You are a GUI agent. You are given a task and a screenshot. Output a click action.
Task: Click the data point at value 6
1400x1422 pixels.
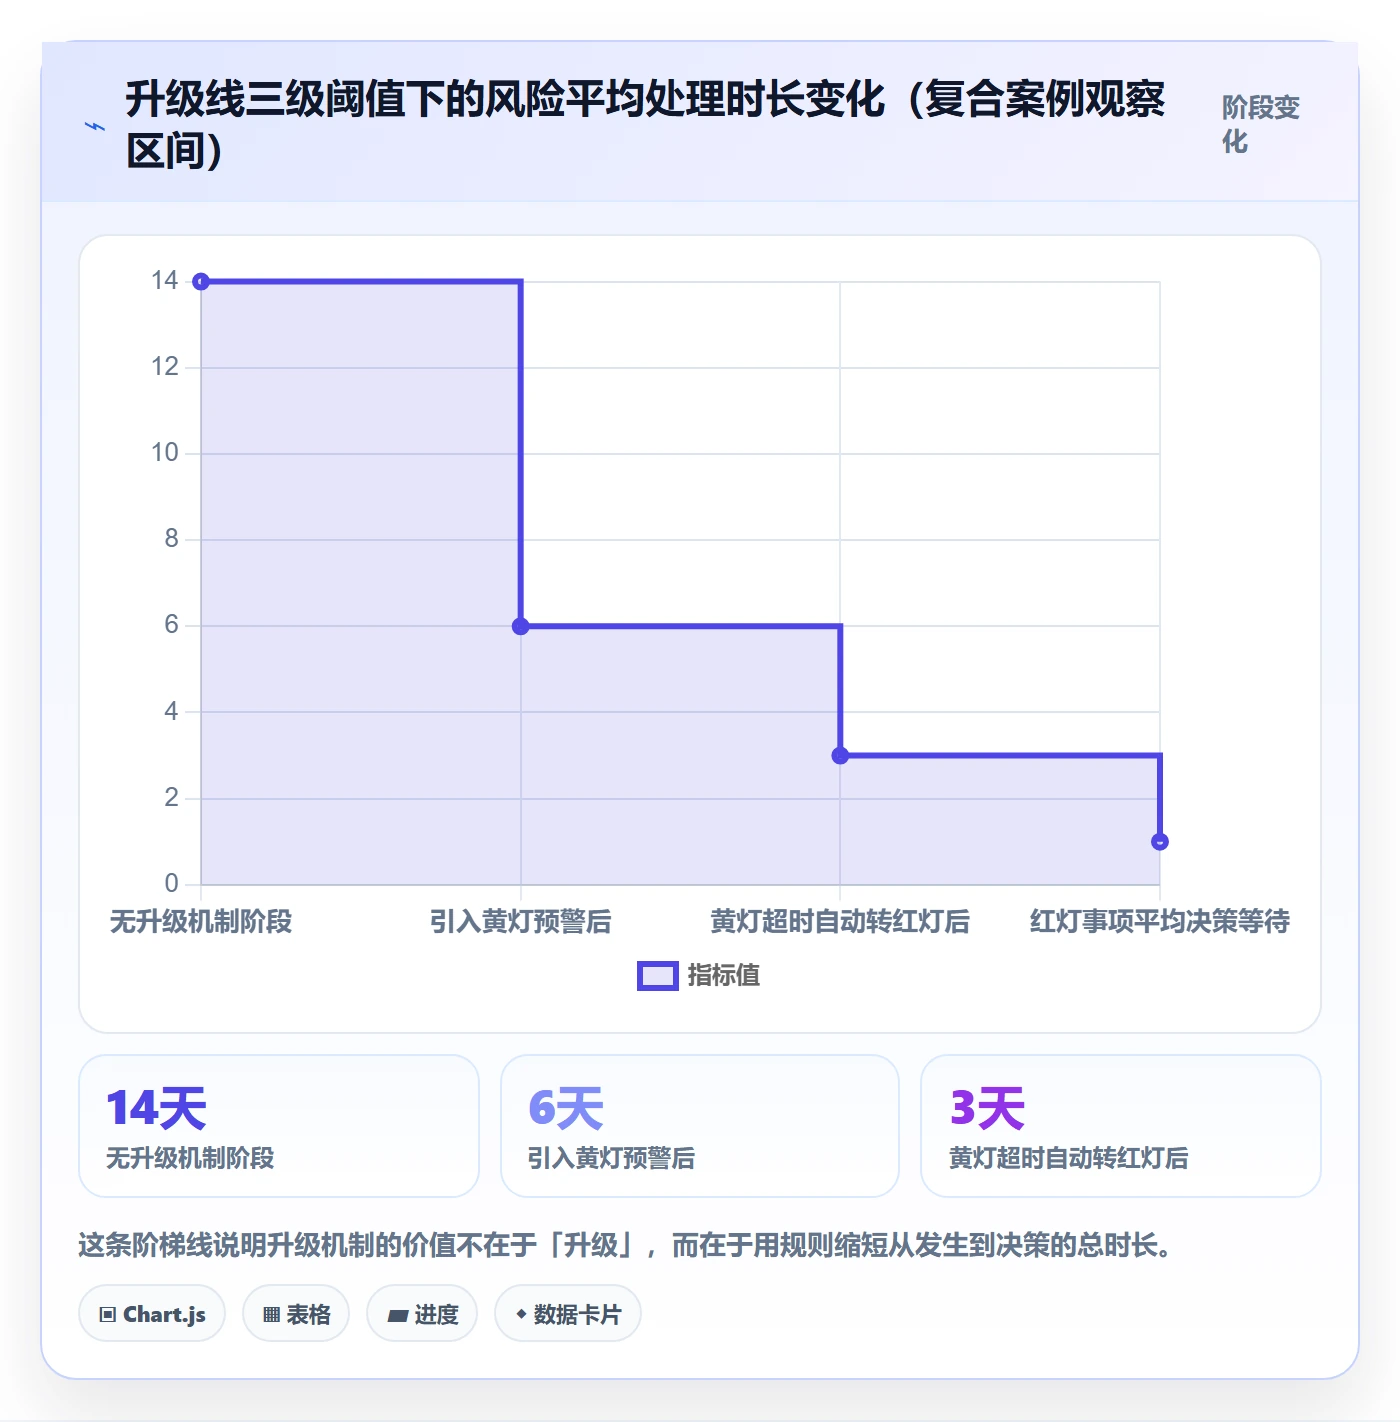point(521,626)
